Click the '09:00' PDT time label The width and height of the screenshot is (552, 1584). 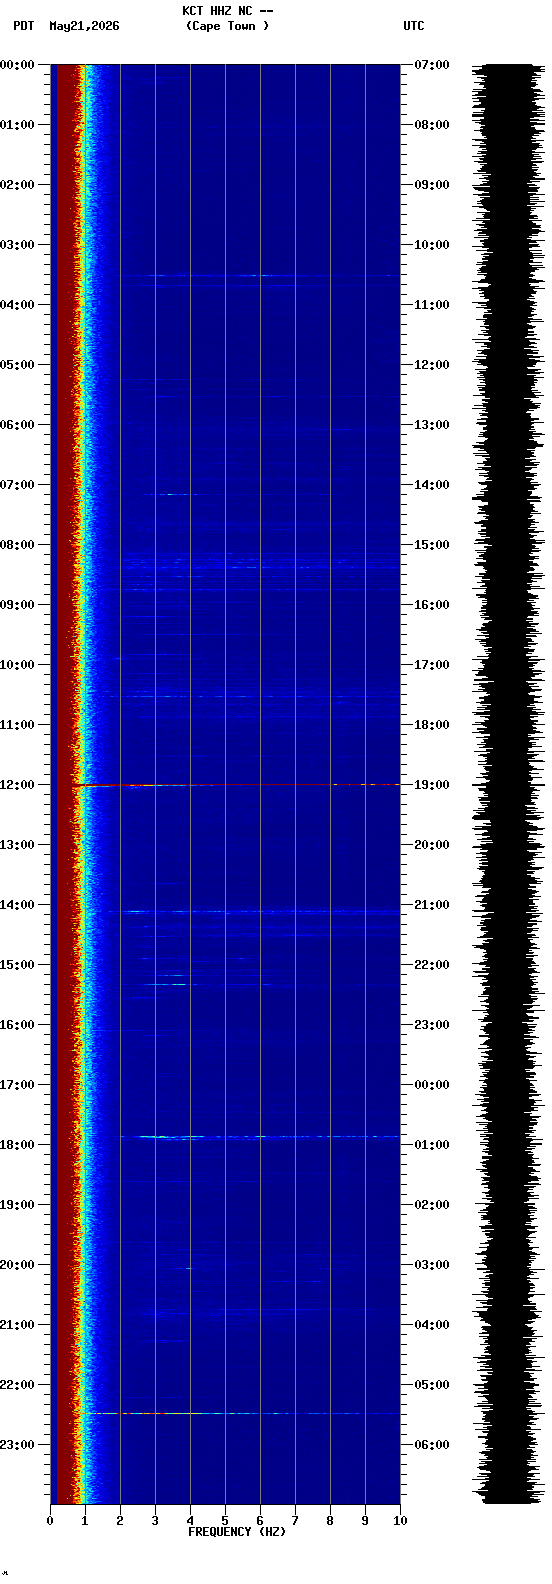point(17,605)
